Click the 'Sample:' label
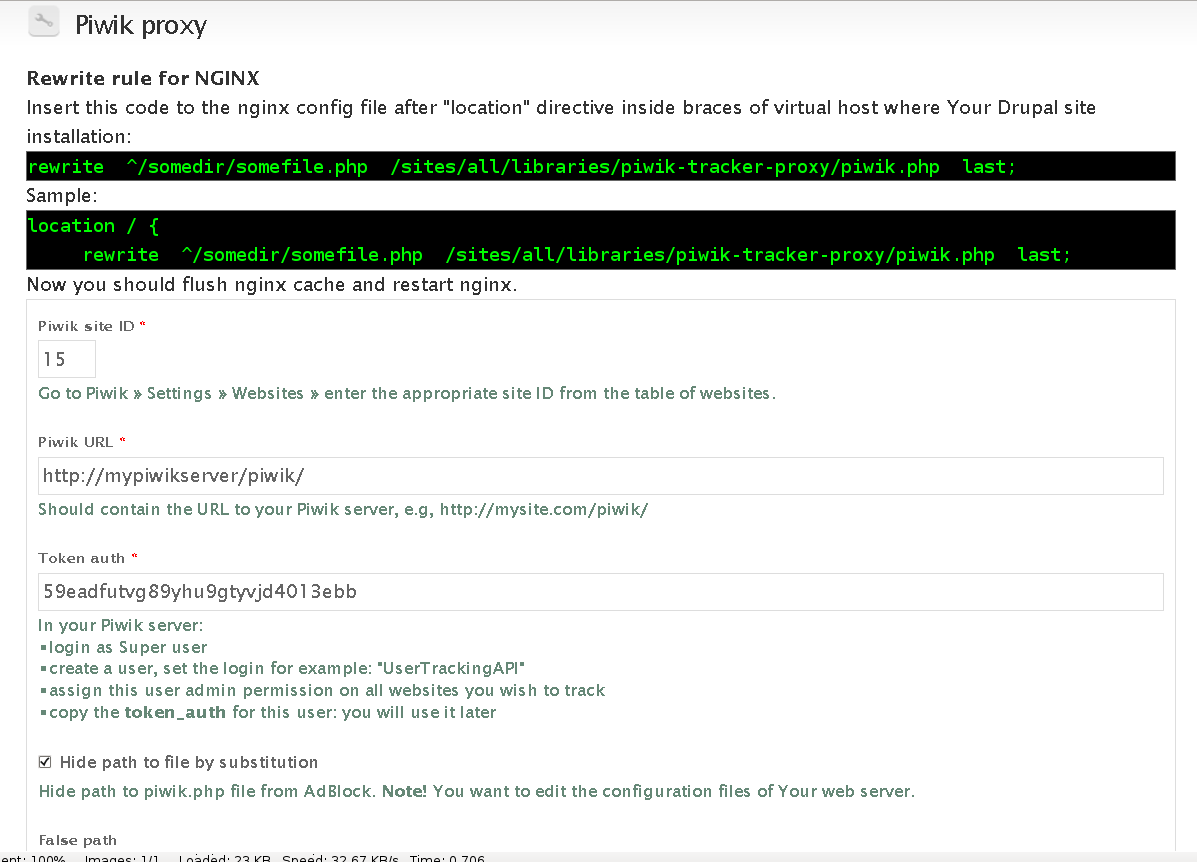This screenshot has width=1197, height=862. click(62, 195)
